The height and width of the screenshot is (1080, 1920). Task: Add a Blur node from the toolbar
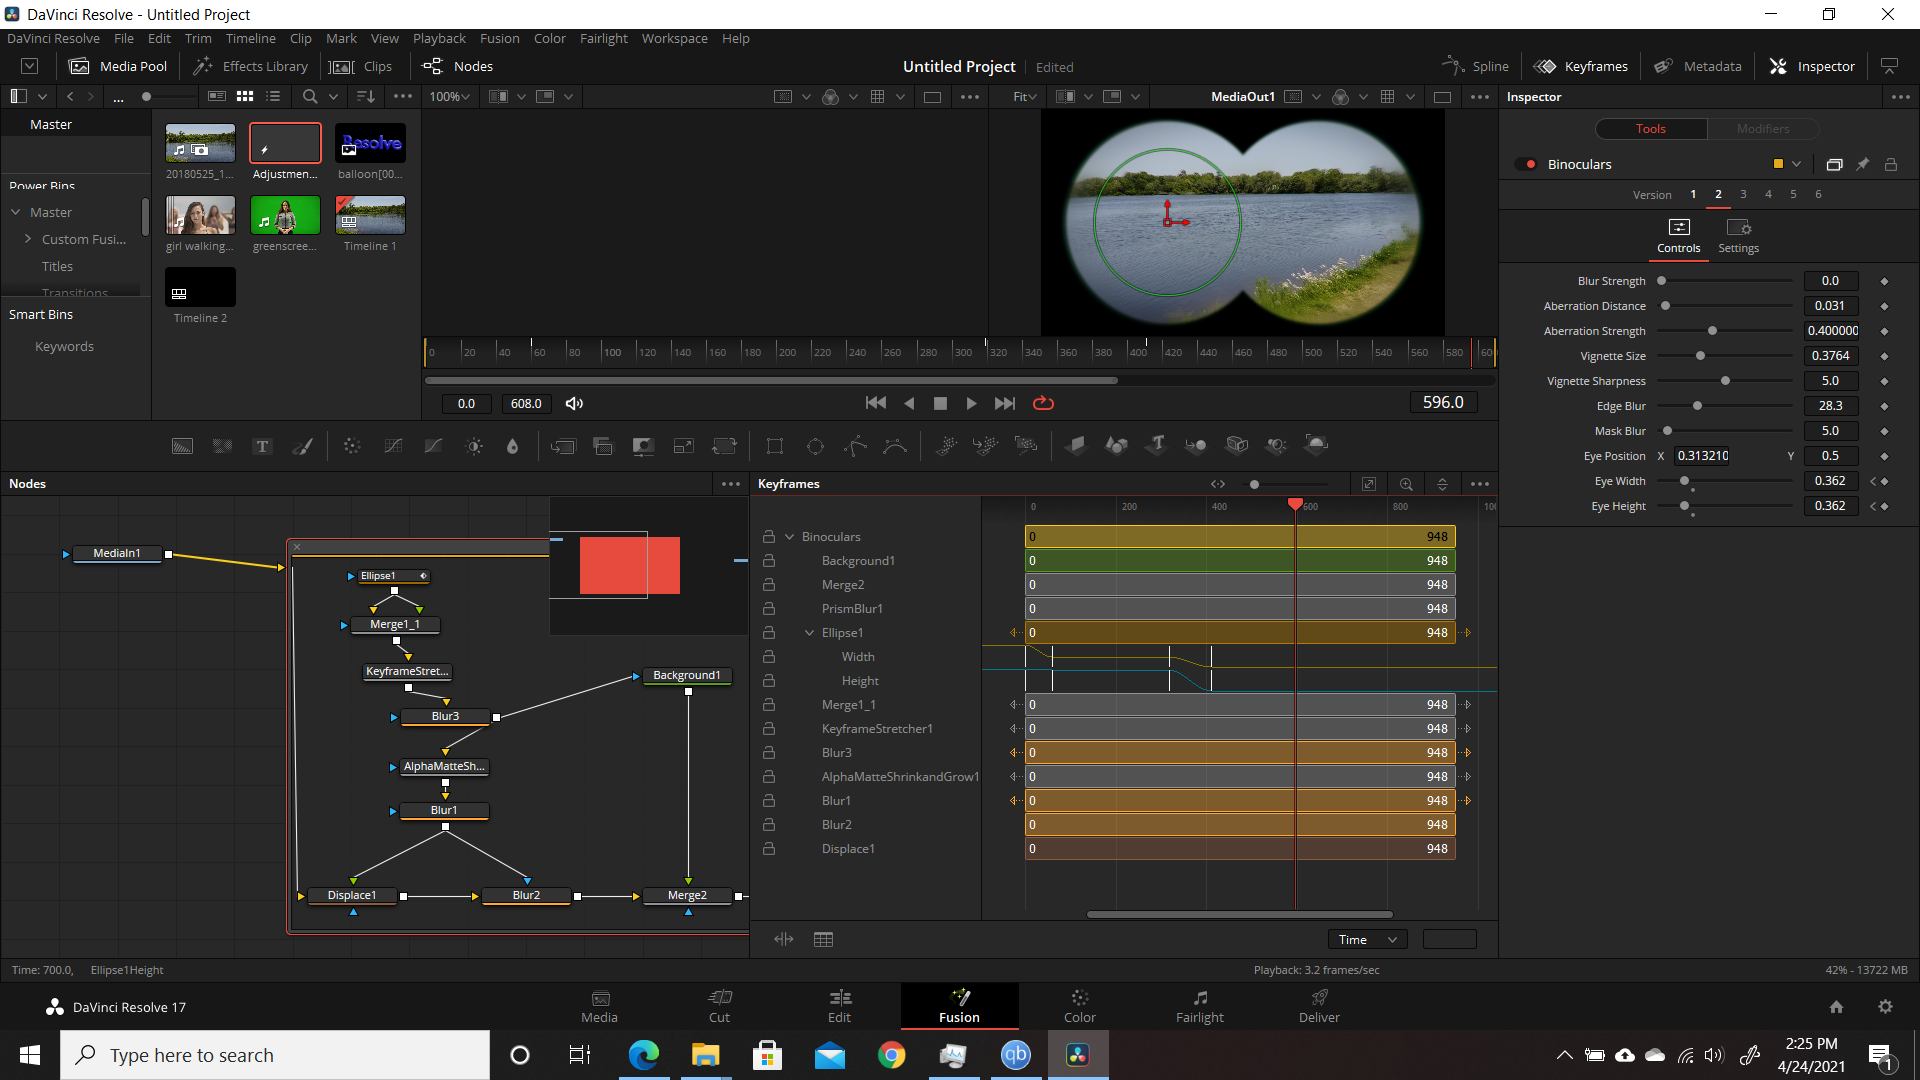pyautogui.click(x=513, y=446)
